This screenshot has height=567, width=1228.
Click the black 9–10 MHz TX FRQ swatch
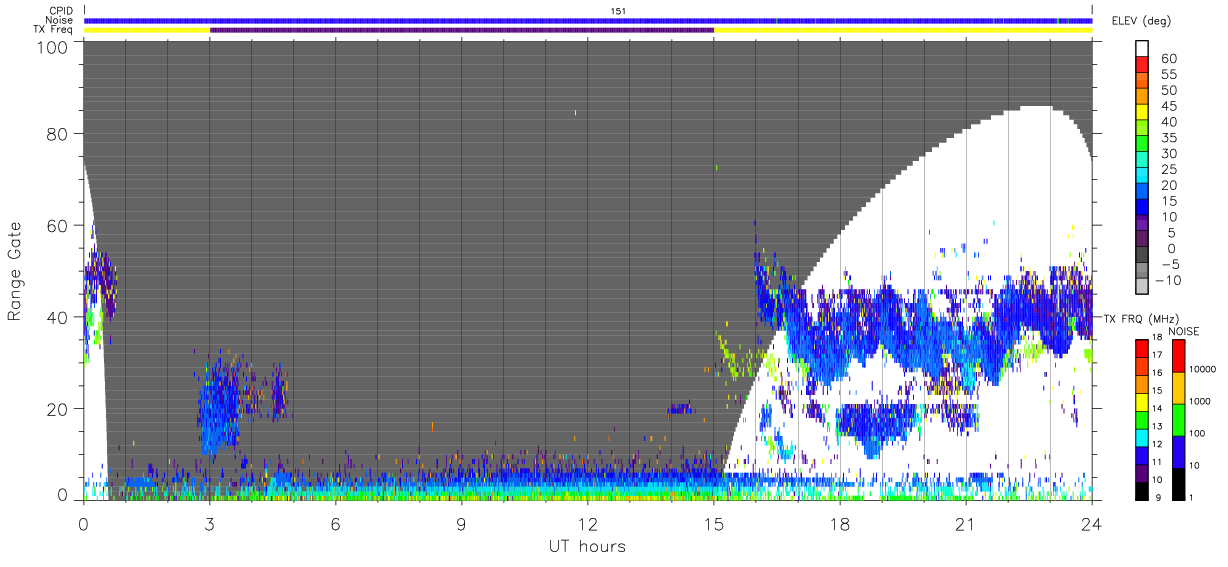click(1142, 490)
